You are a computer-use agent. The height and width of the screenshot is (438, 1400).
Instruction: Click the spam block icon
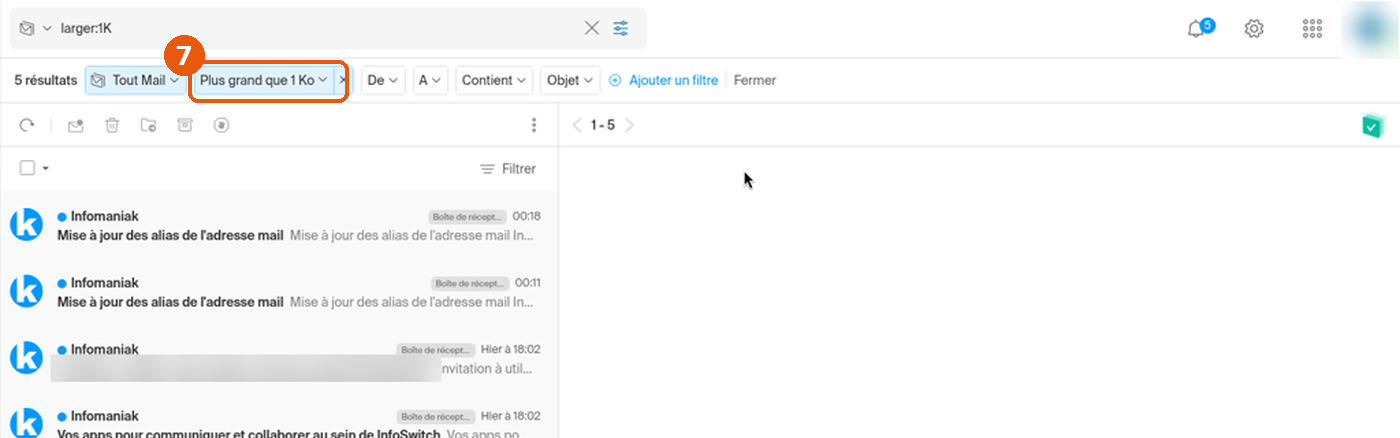point(221,125)
